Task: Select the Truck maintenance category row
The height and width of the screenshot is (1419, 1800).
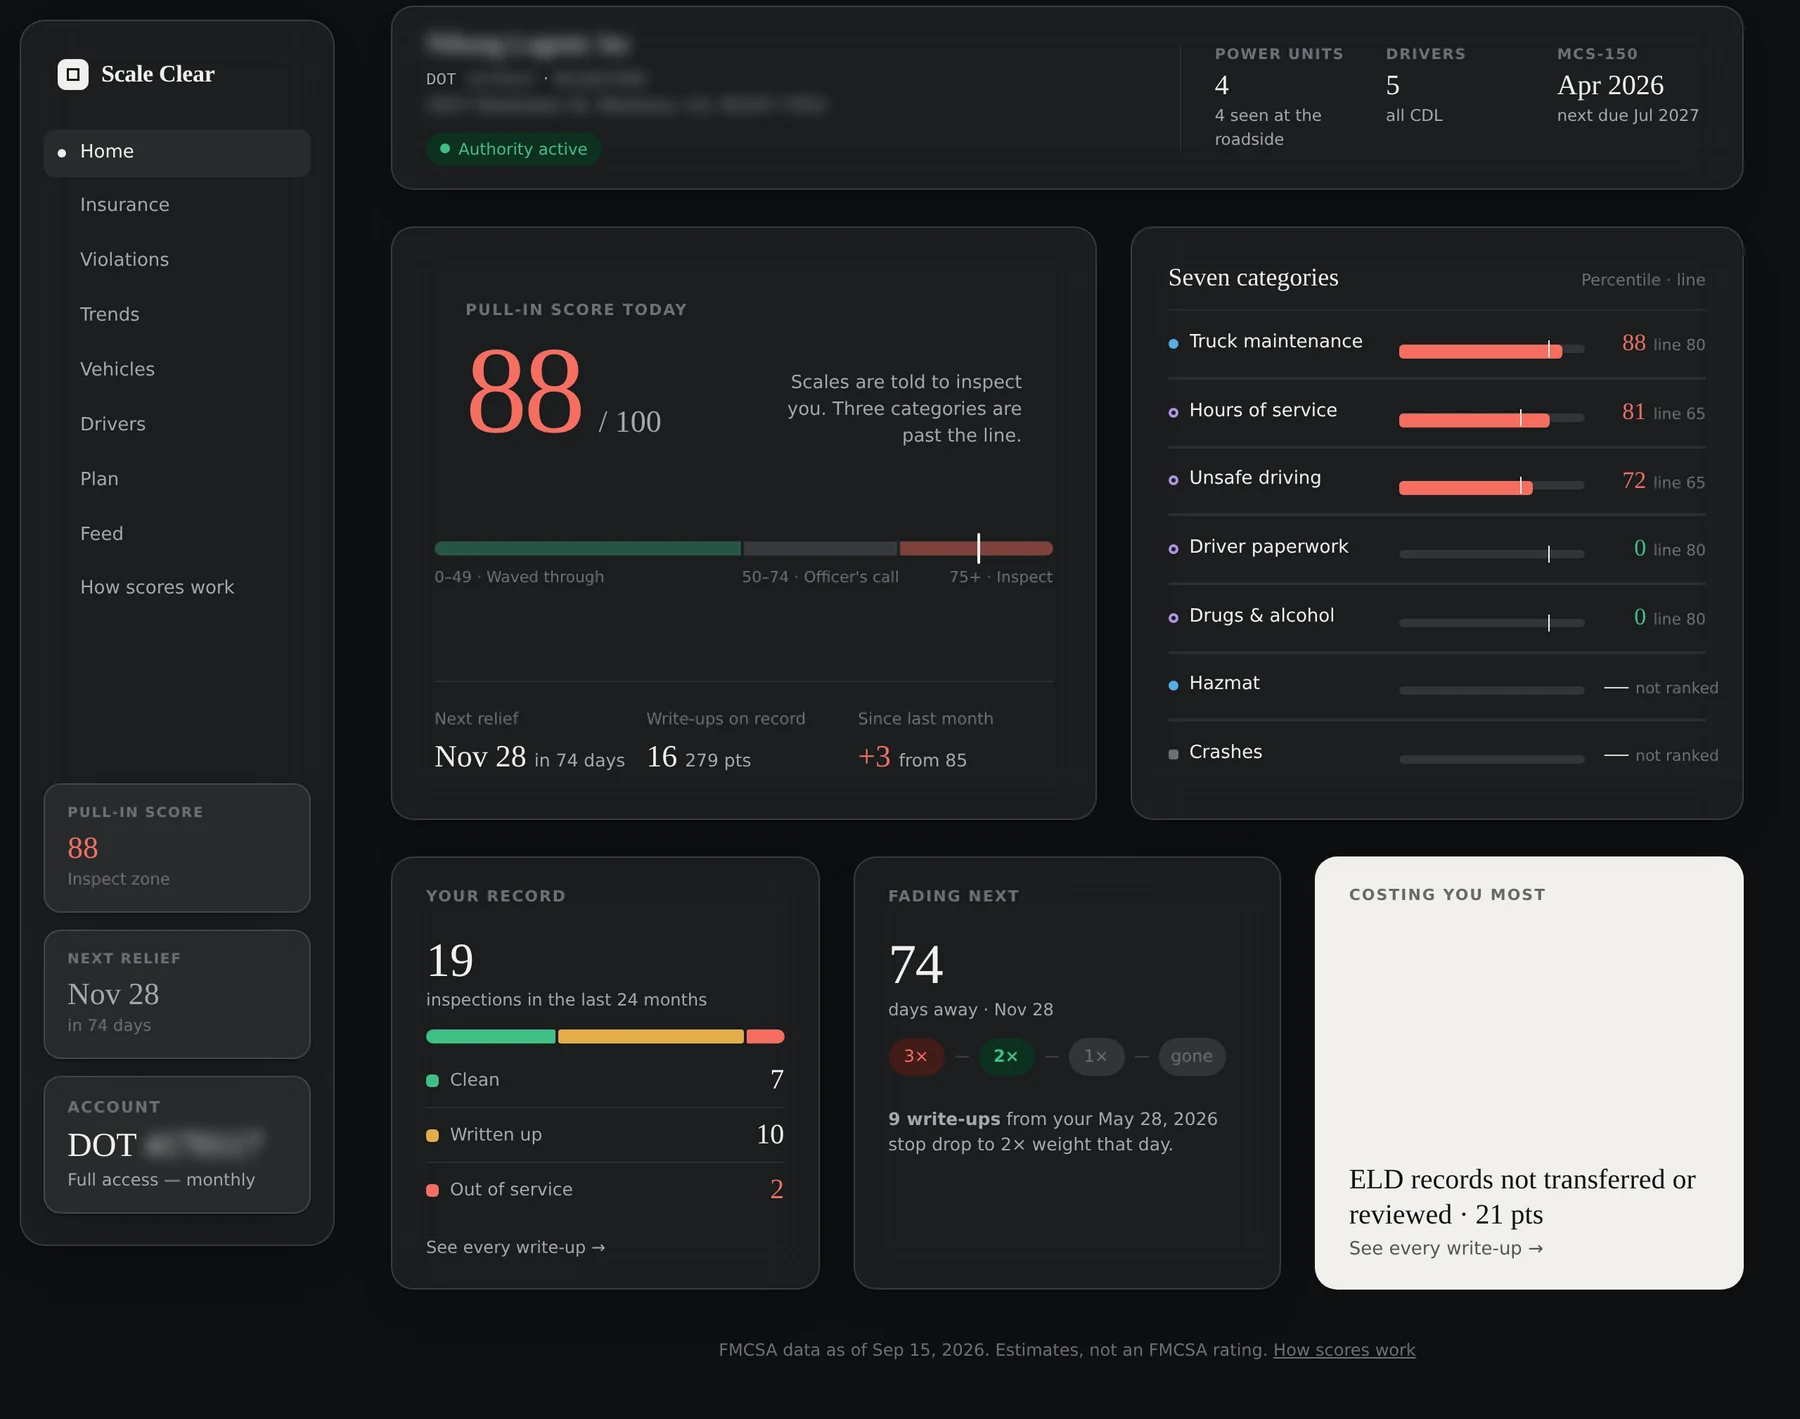Action: (x=1436, y=343)
